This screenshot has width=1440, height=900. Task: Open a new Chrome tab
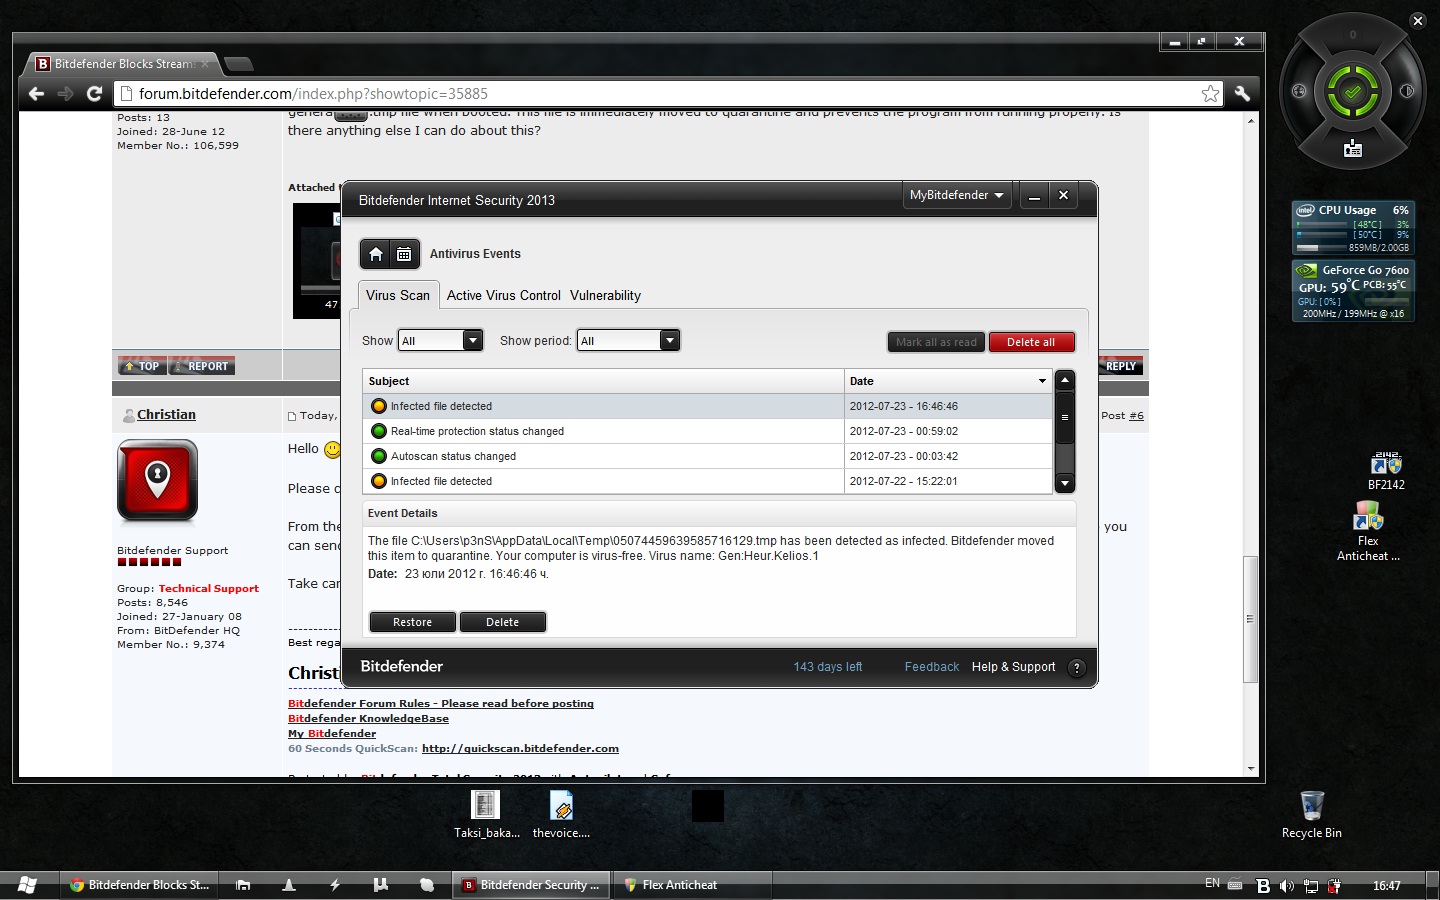pyautogui.click(x=238, y=65)
